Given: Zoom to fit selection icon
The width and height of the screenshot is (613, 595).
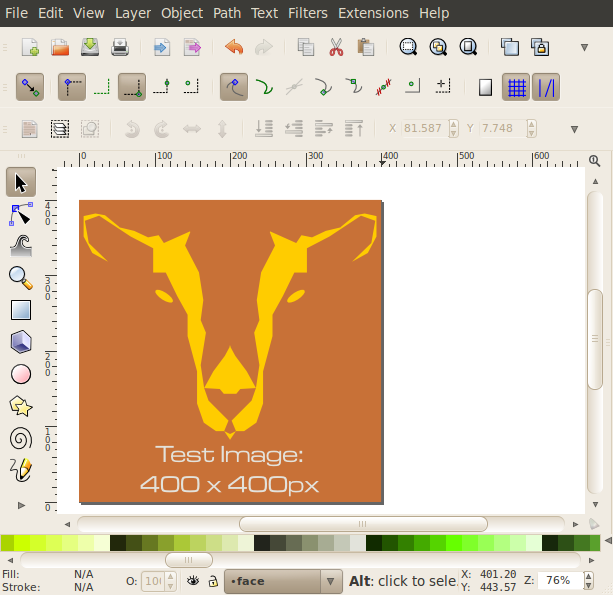Looking at the screenshot, I should coord(408,47).
